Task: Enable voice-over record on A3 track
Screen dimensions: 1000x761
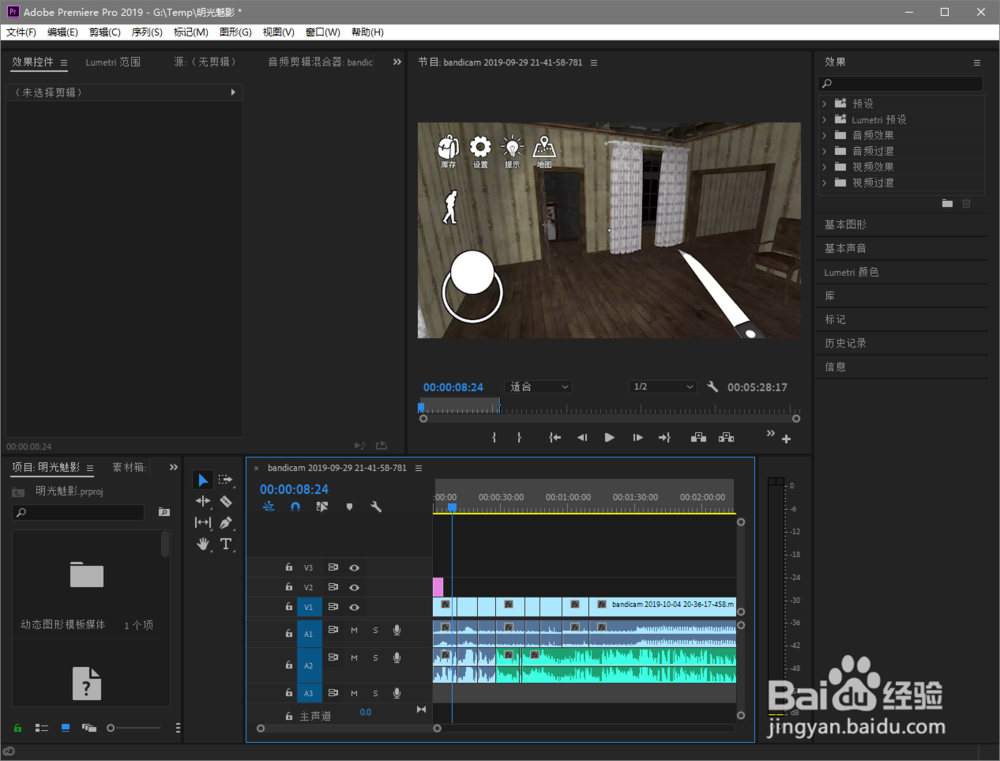Action: (x=397, y=693)
